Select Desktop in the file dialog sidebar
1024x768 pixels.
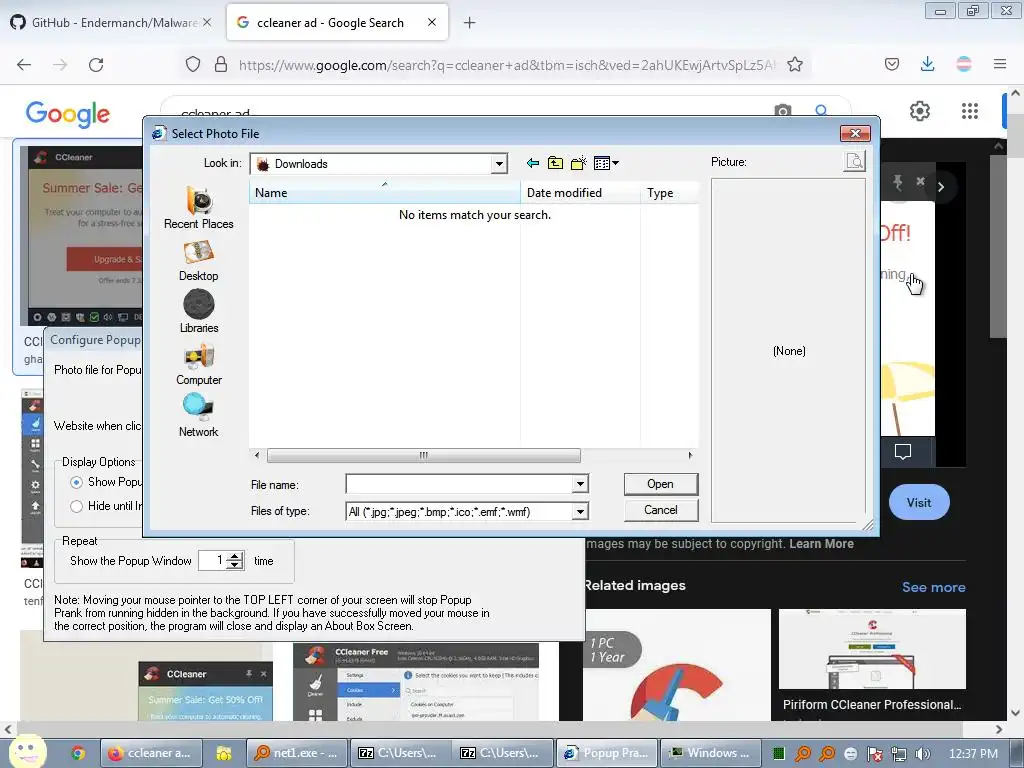pyautogui.click(x=199, y=261)
